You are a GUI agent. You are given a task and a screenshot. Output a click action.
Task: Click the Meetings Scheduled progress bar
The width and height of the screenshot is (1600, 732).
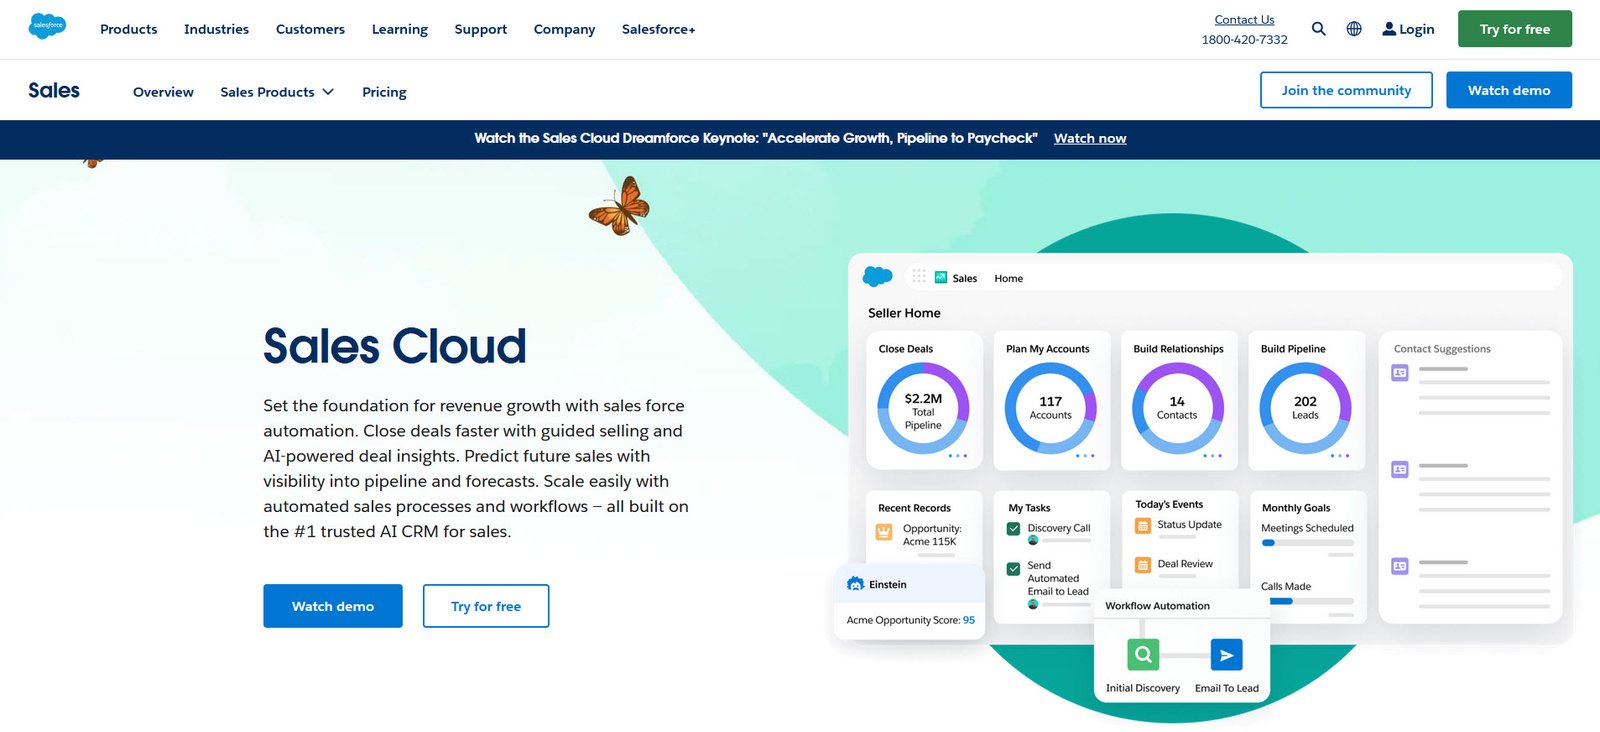pos(1307,543)
